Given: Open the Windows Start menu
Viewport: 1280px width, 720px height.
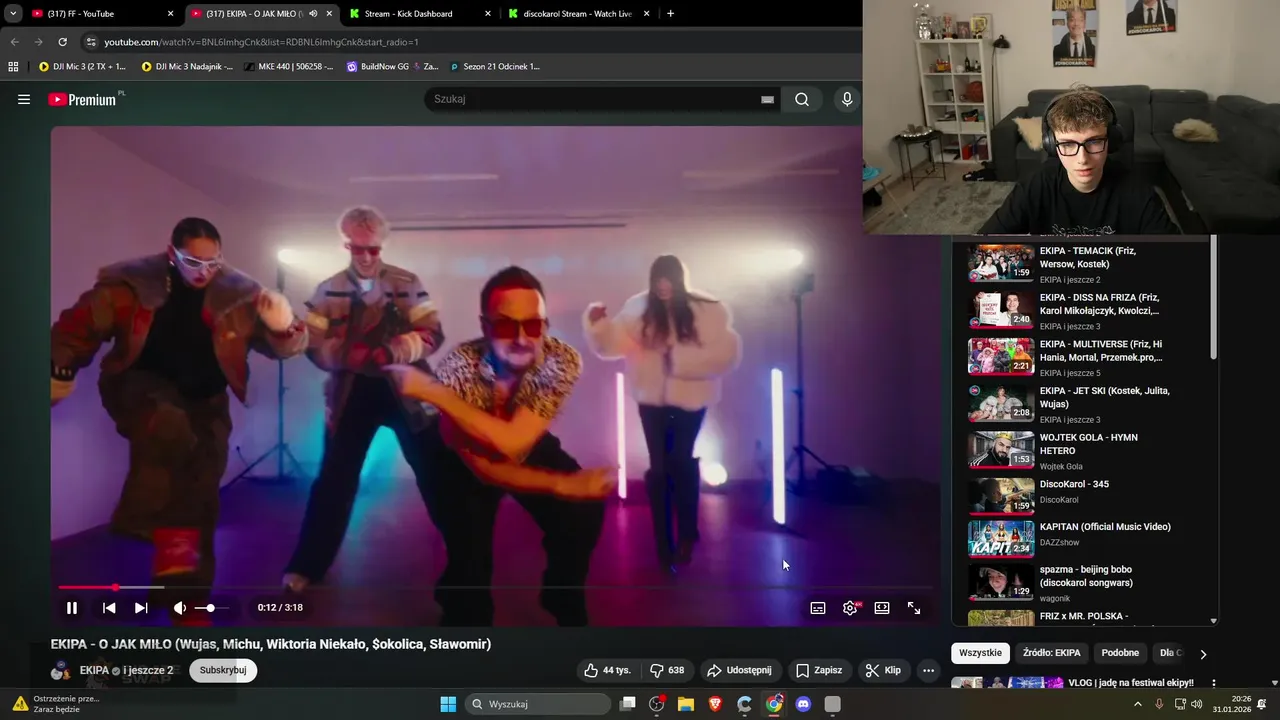Looking at the screenshot, I should pos(448,704).
